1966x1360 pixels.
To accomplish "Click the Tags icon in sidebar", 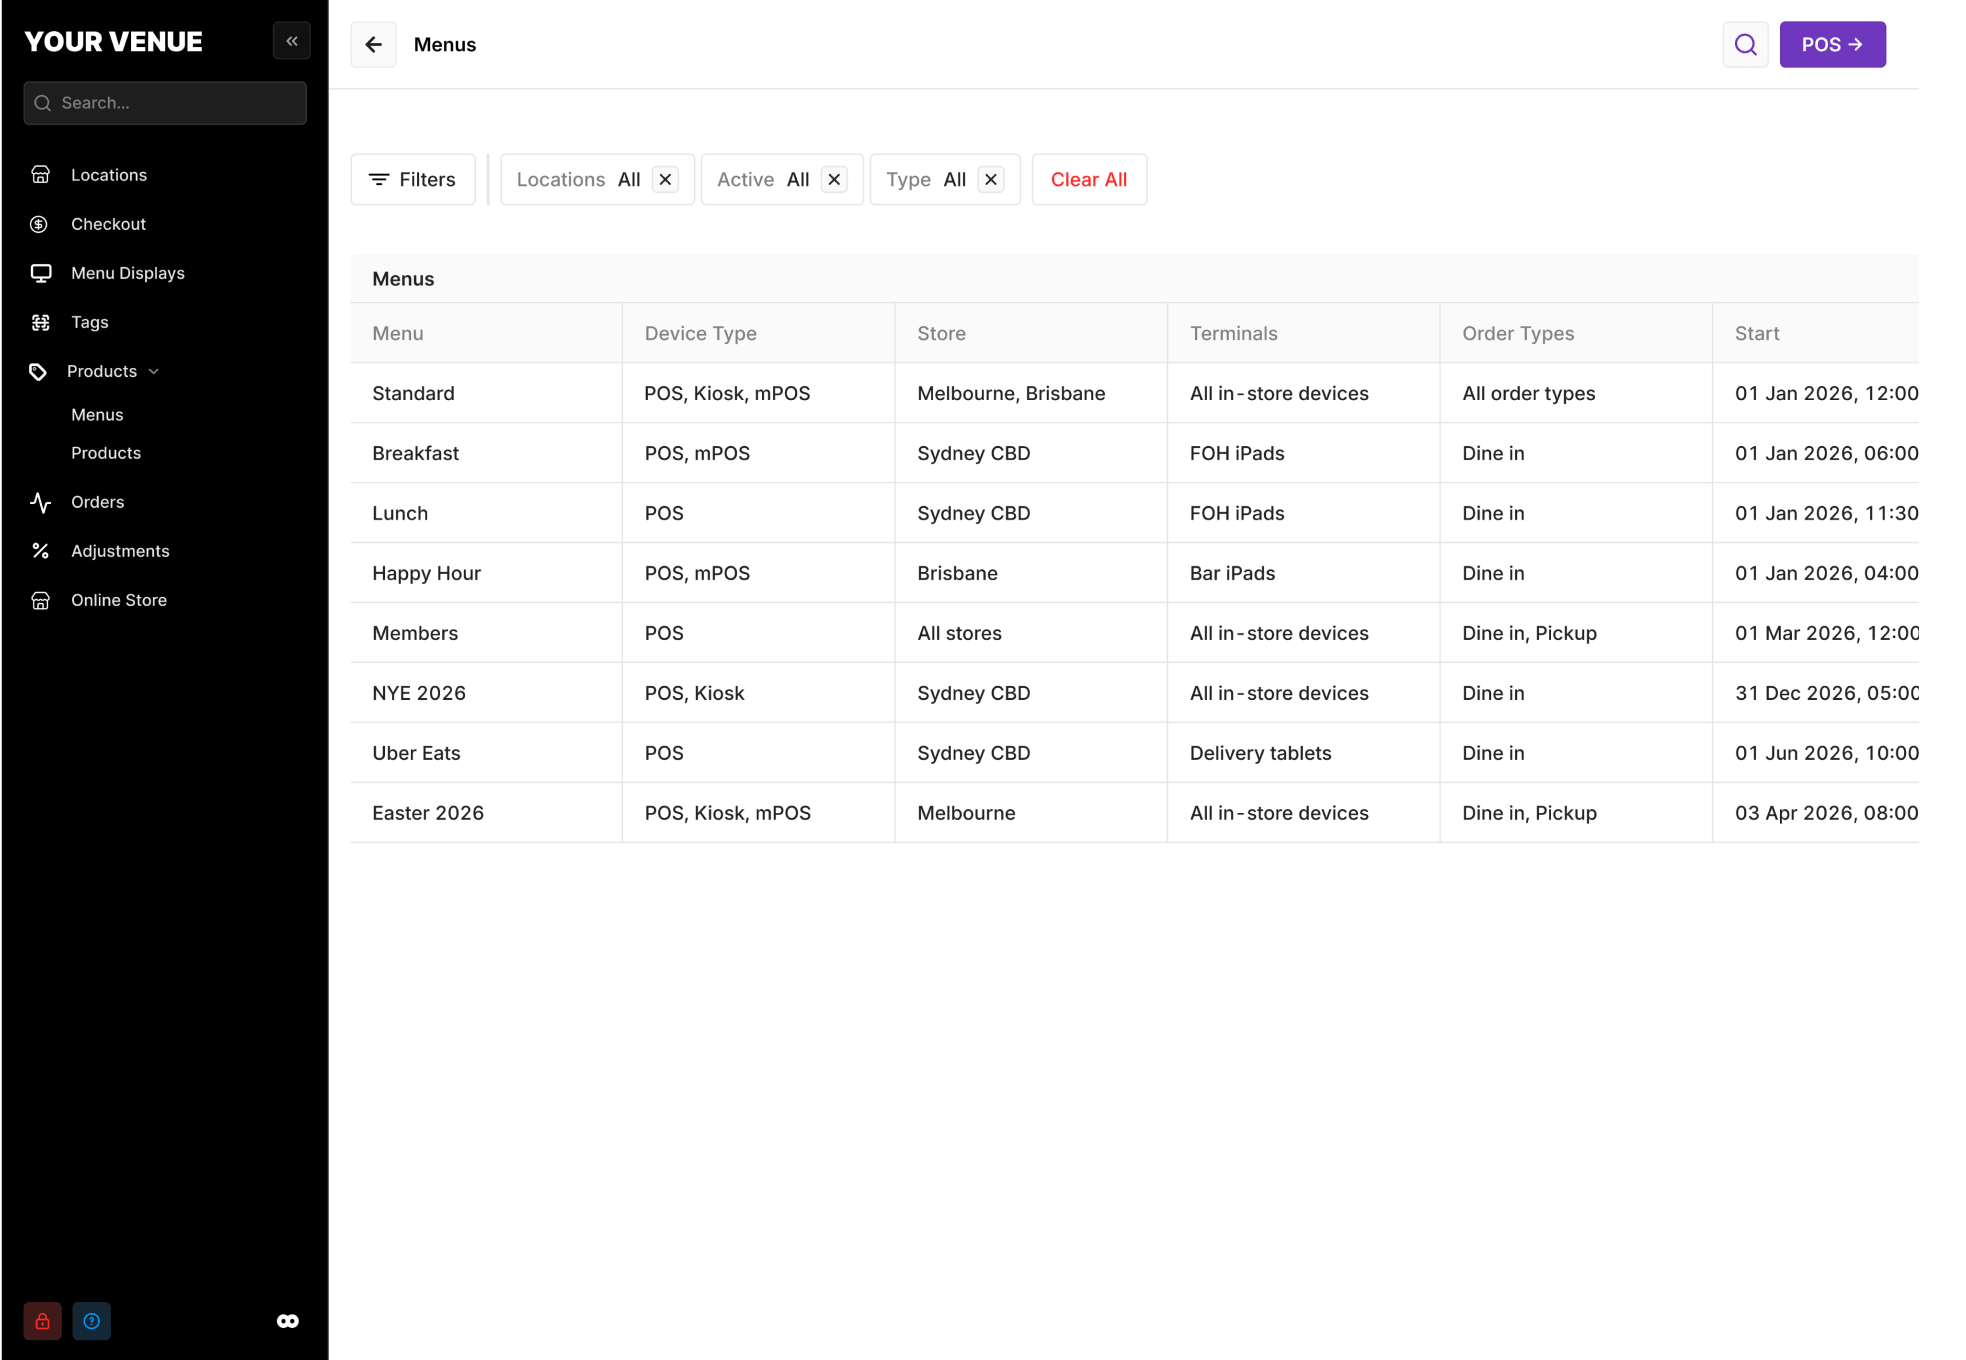I will tap(40, 322).
